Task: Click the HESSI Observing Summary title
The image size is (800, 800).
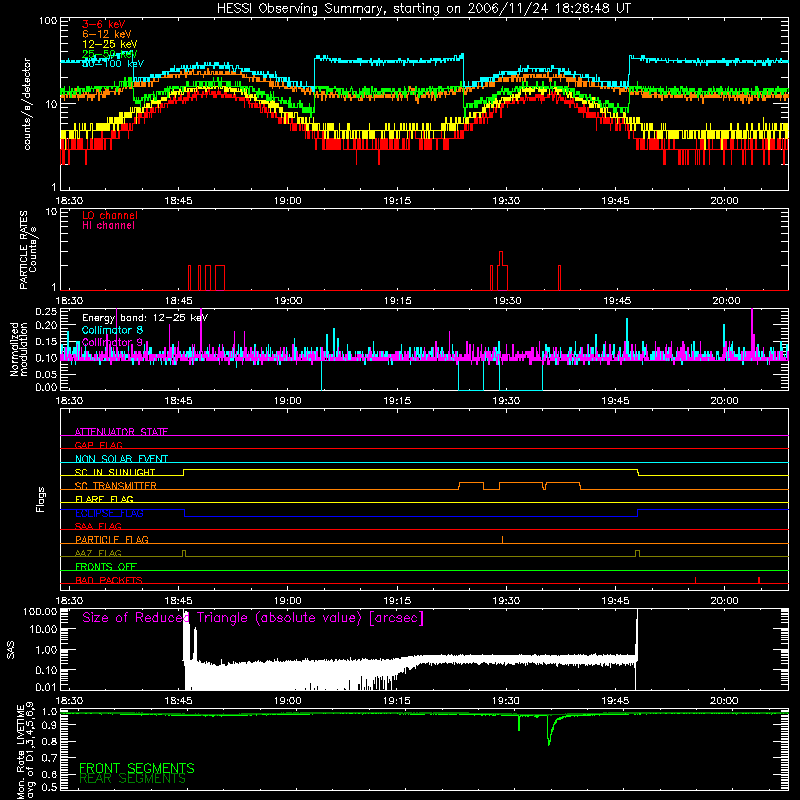Action: pyautogui.click(x=423, y=9)
